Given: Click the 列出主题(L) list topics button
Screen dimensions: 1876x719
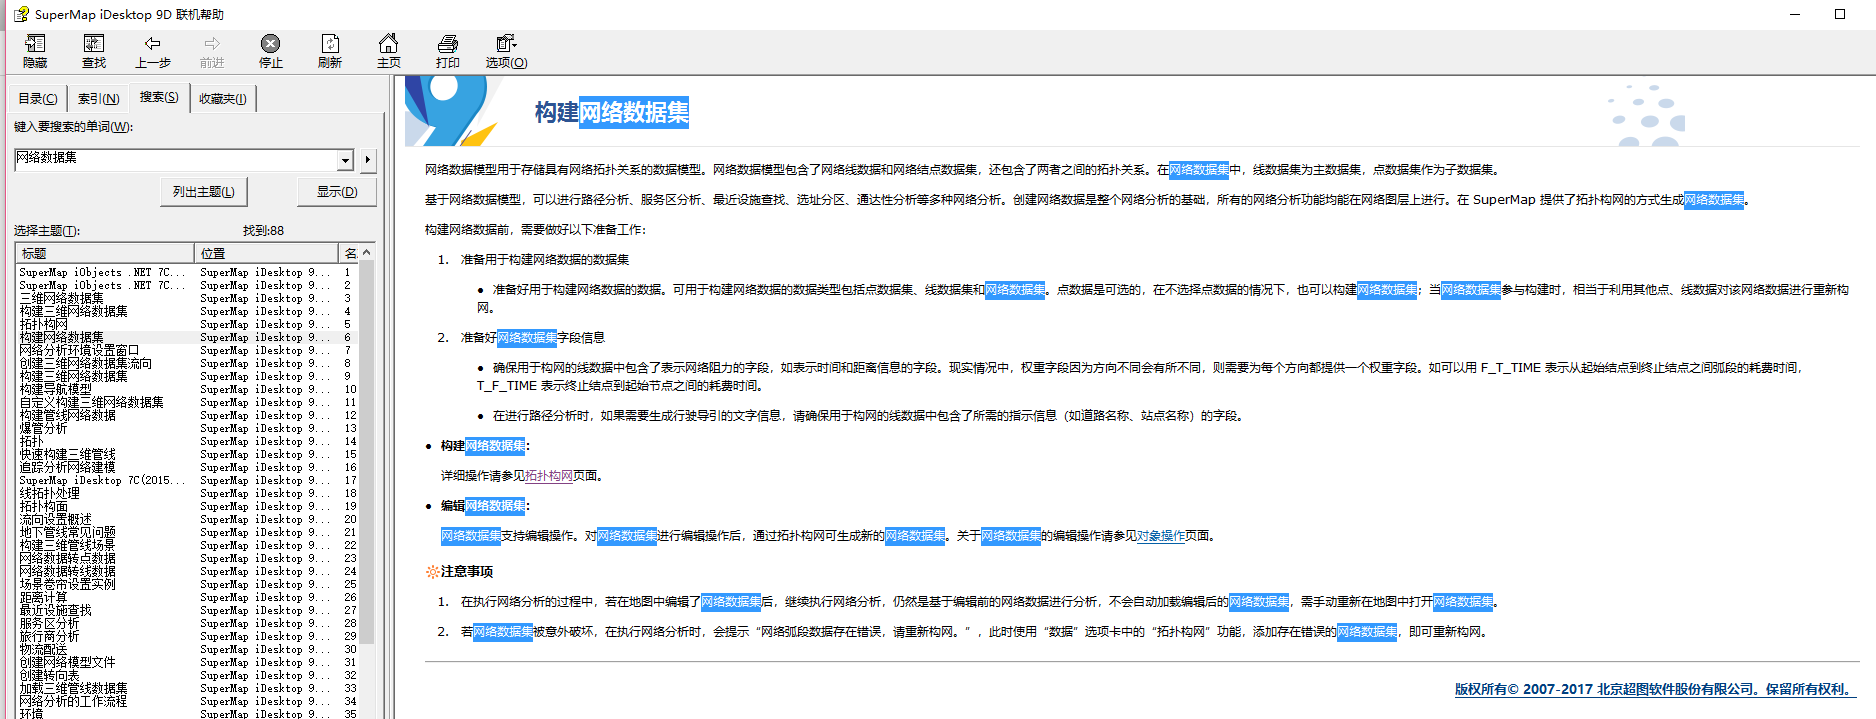Looking at the screenshot, I should tap(204, 192).
